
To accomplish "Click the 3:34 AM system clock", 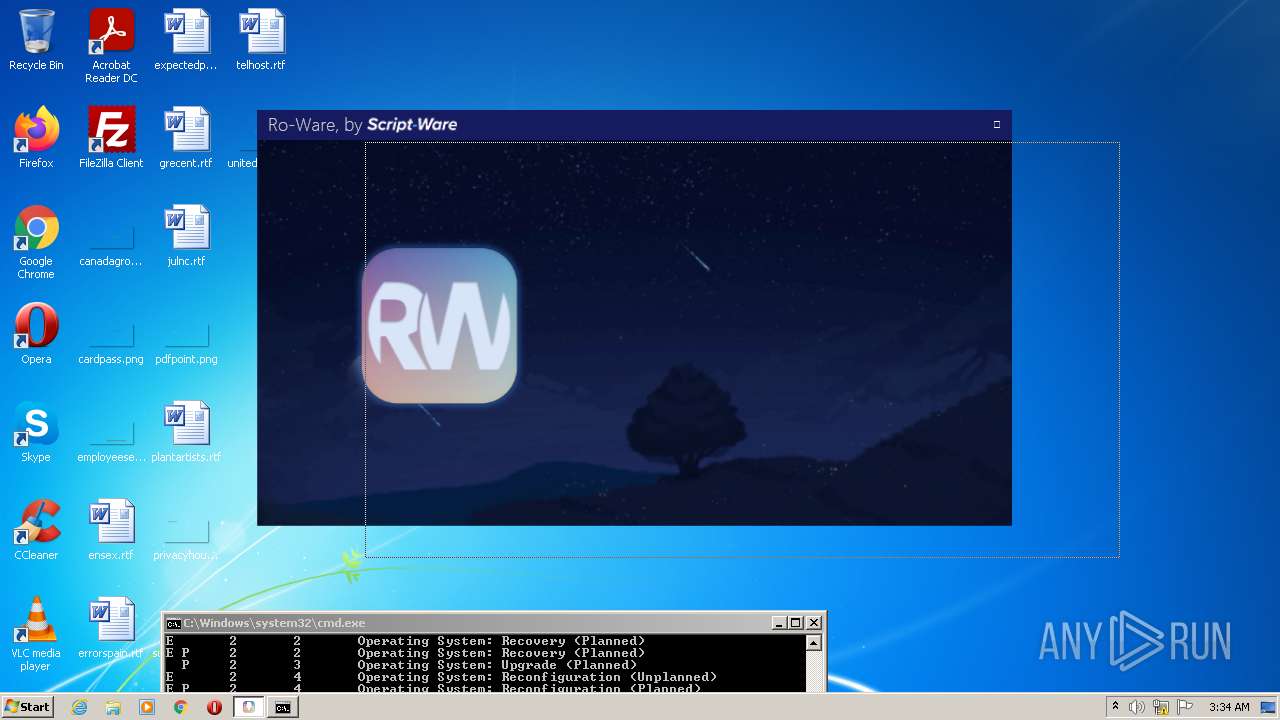I will (1229, 707).
